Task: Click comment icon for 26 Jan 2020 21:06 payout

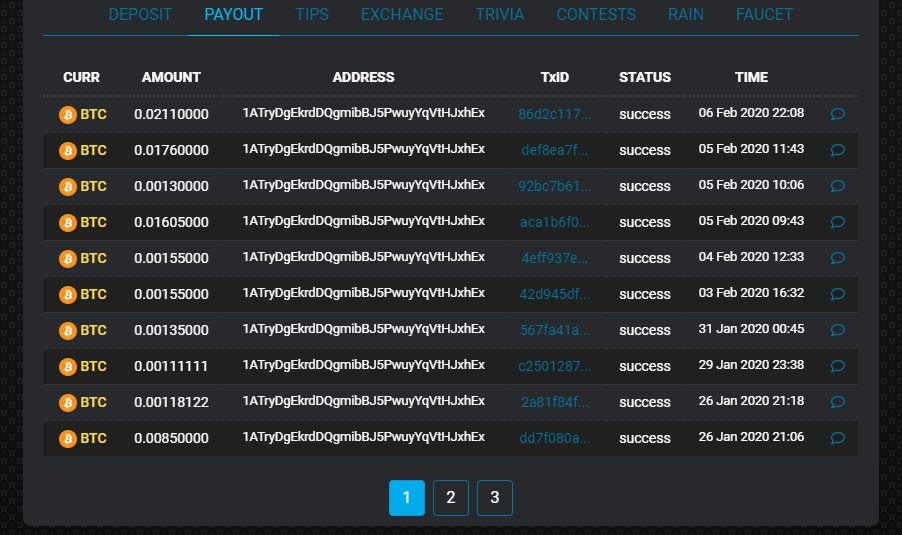Action: pos(837,438)
